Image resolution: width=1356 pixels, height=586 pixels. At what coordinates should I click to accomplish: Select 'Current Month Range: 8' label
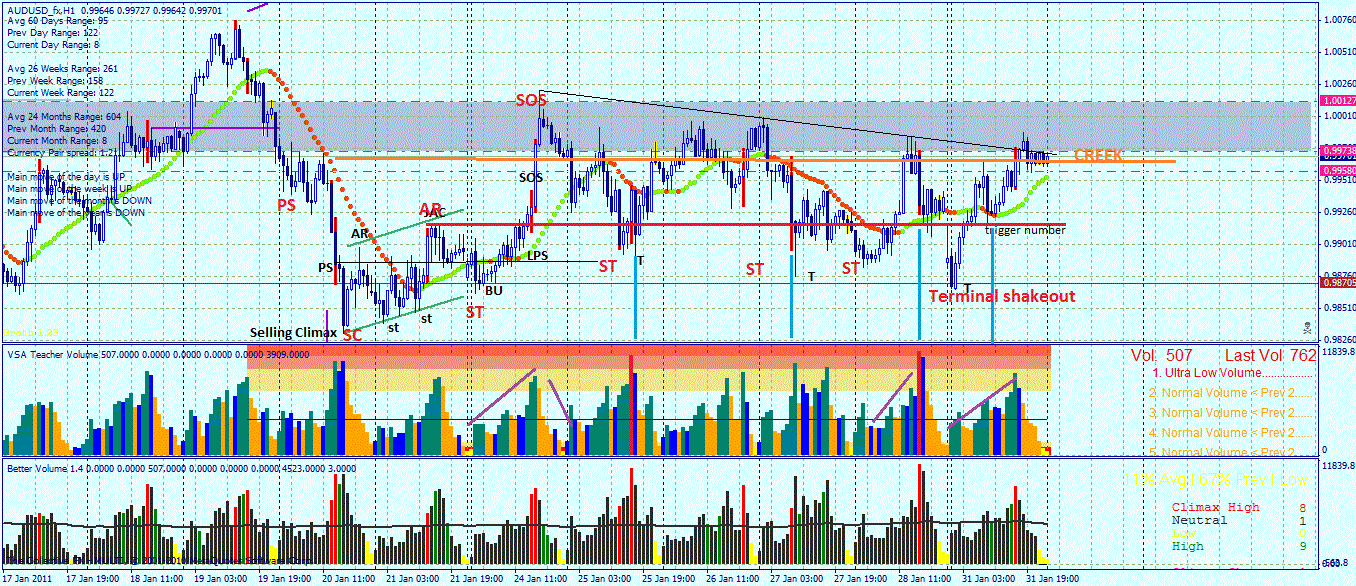(57, 141)
